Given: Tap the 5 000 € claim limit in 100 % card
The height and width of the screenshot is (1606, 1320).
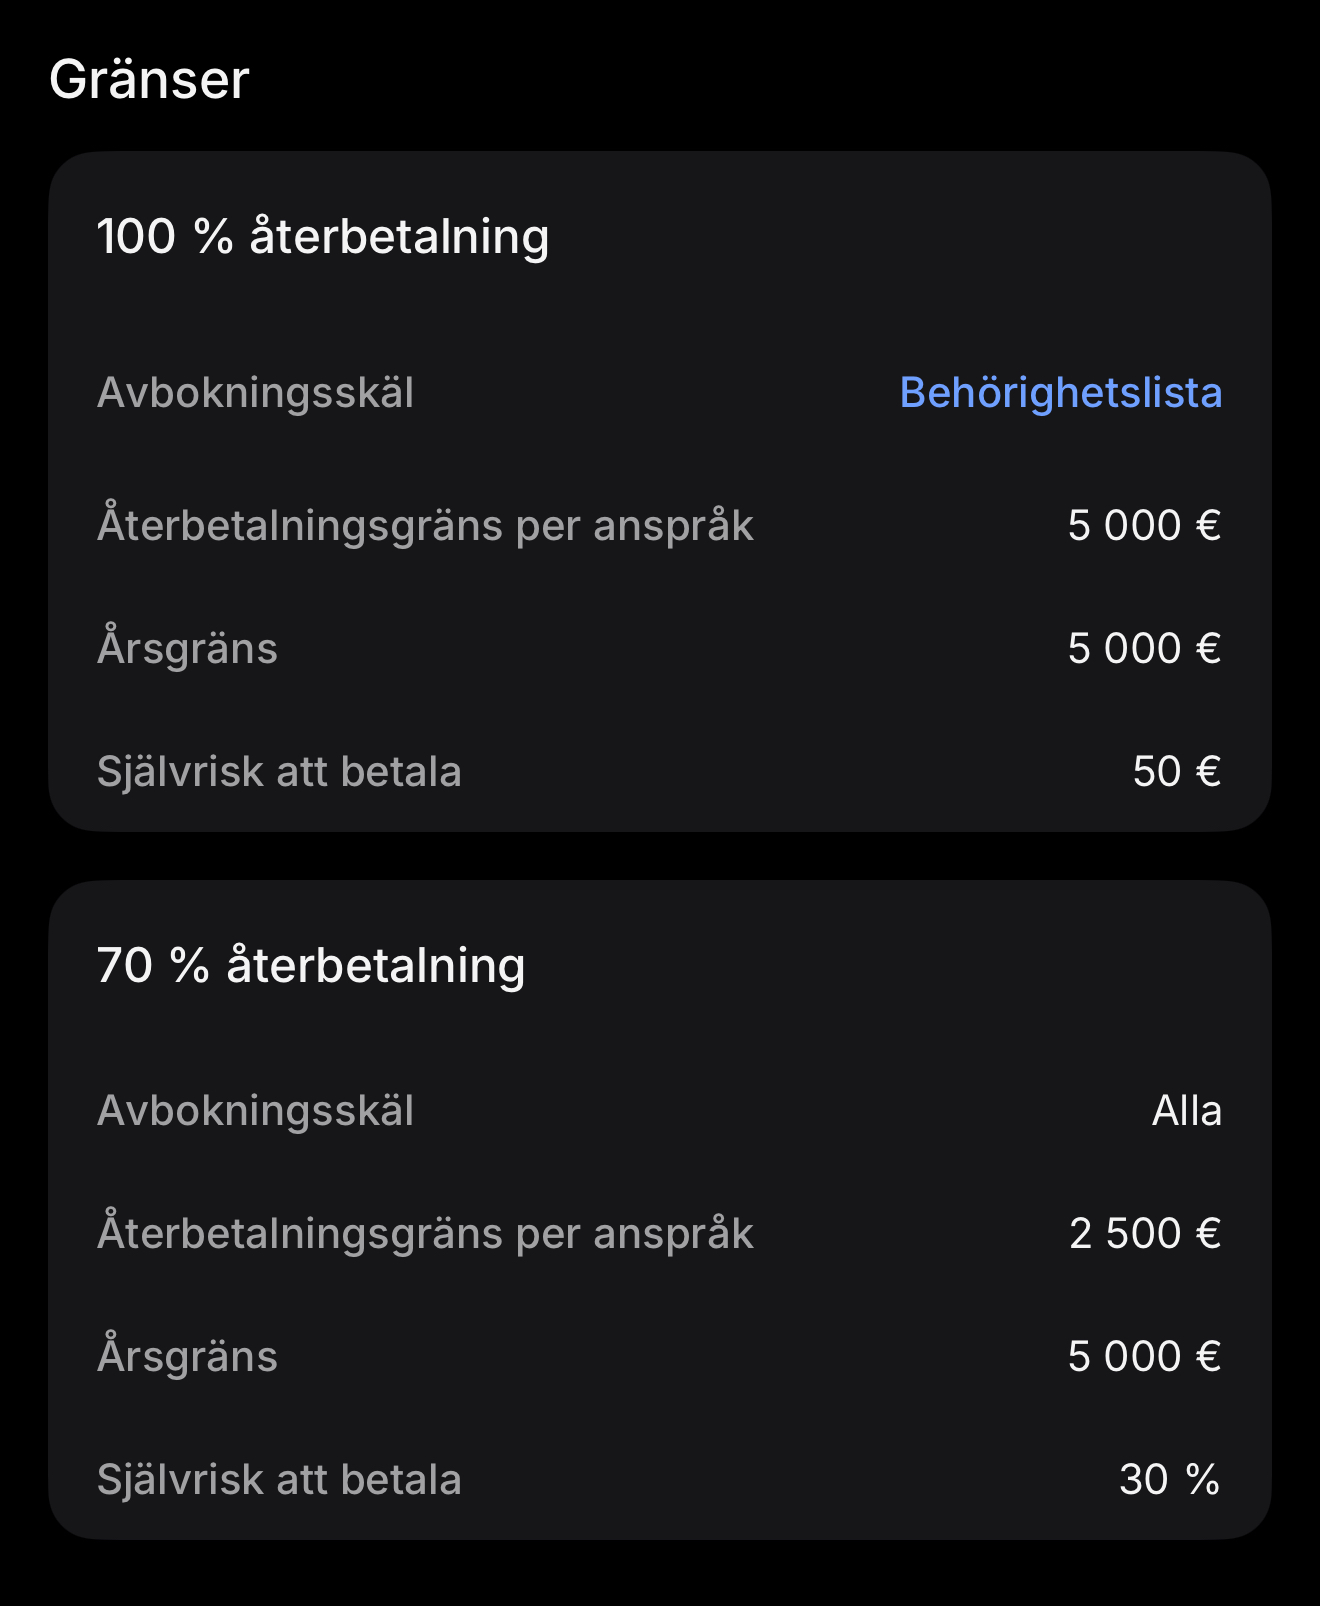Looking at the screenshot, I should pos(1144,526).
